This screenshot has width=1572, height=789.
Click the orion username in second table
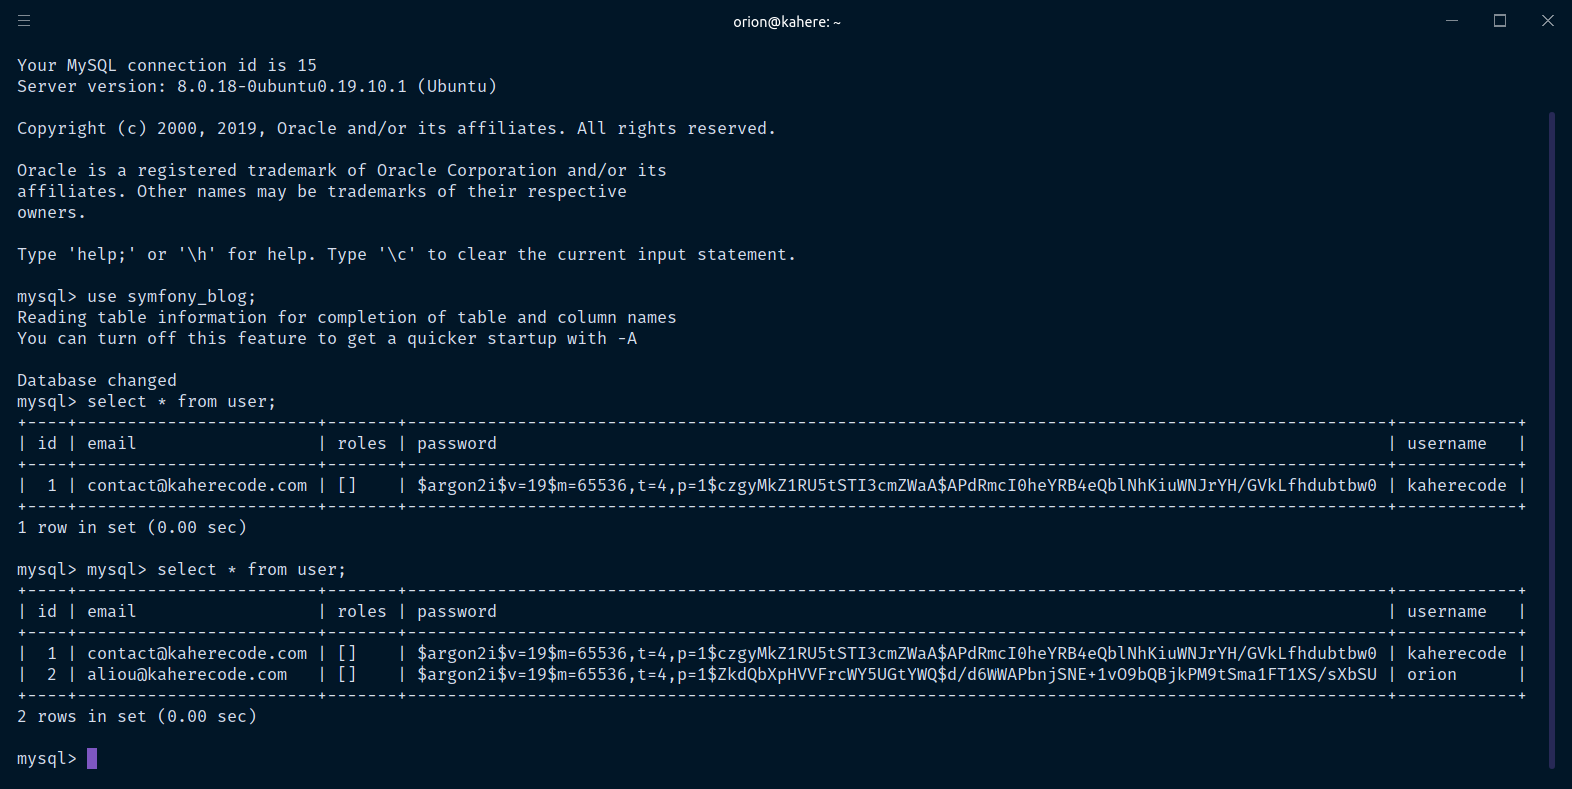click(x=1431, y=675)
